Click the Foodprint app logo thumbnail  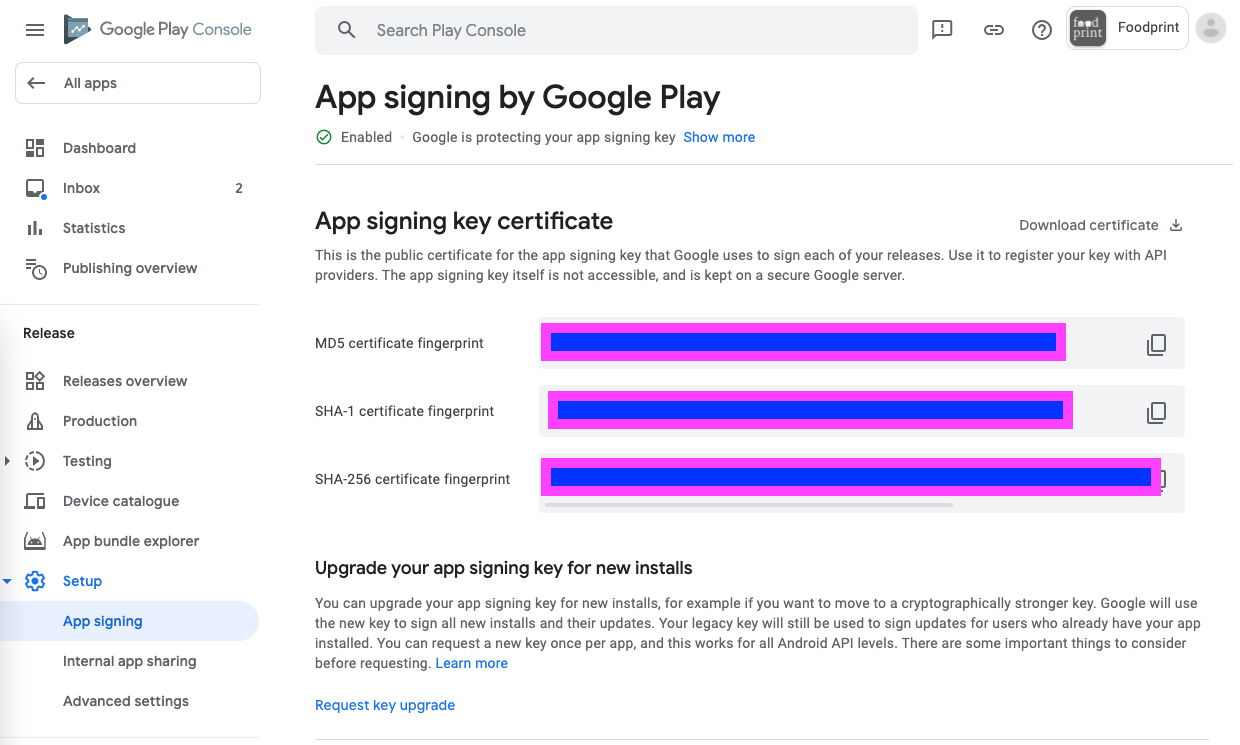[x=1088, y=28]
